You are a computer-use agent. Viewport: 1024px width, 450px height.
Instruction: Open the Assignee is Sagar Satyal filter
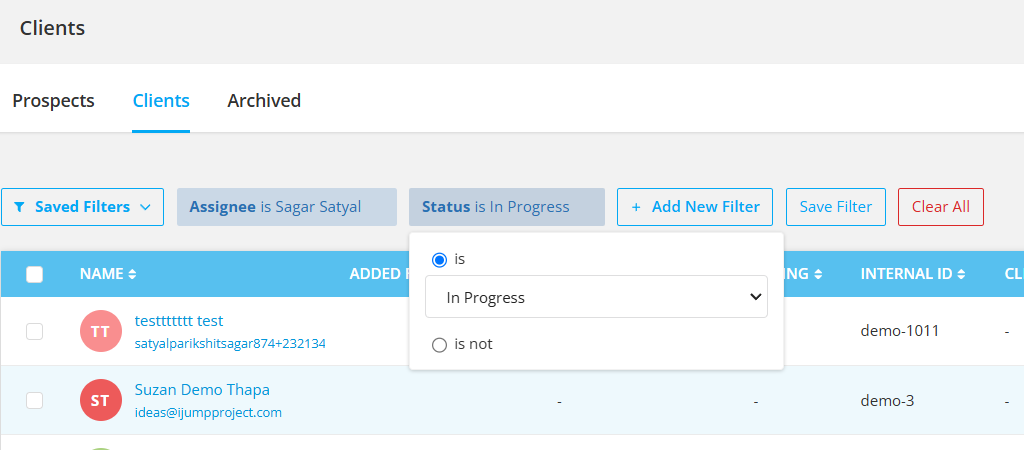[287, 207]
